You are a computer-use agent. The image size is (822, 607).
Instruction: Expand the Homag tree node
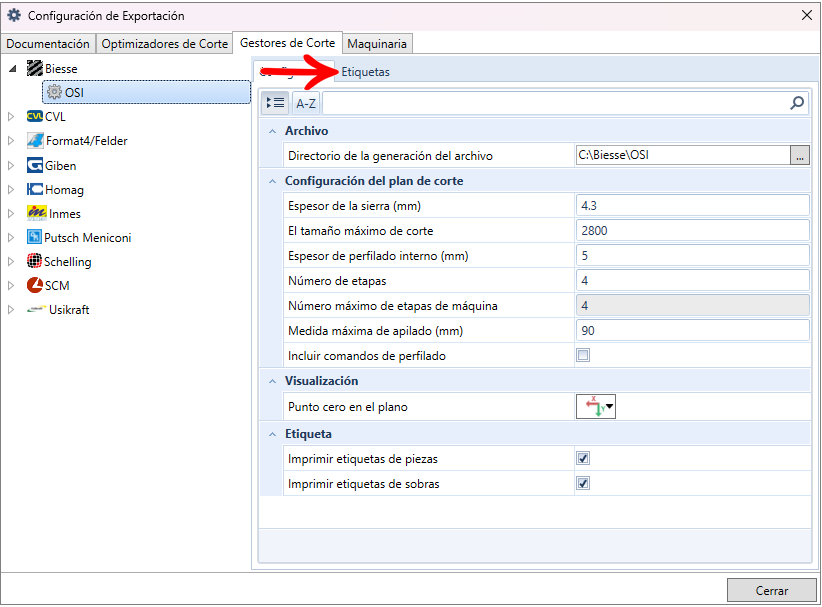click(x=10, y=189)
